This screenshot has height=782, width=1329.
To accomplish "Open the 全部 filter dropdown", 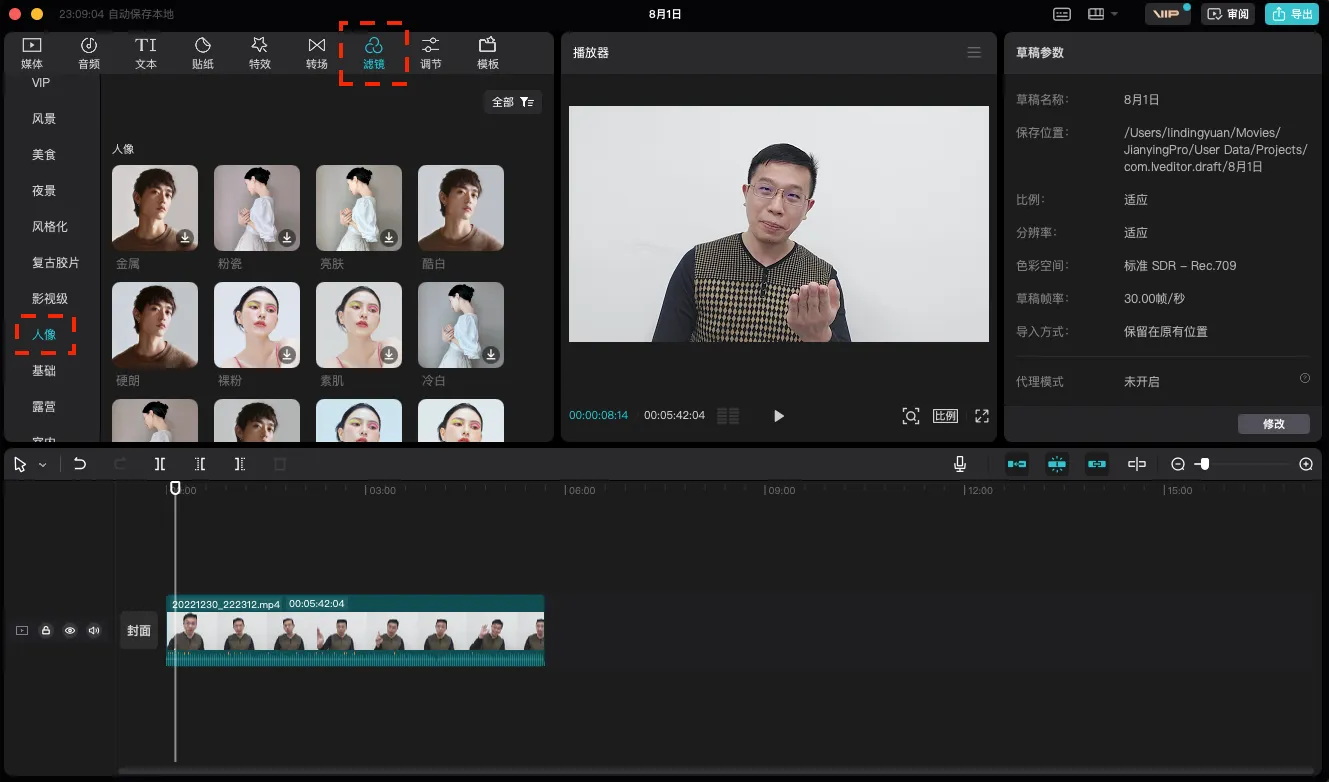I will [513, 102].
